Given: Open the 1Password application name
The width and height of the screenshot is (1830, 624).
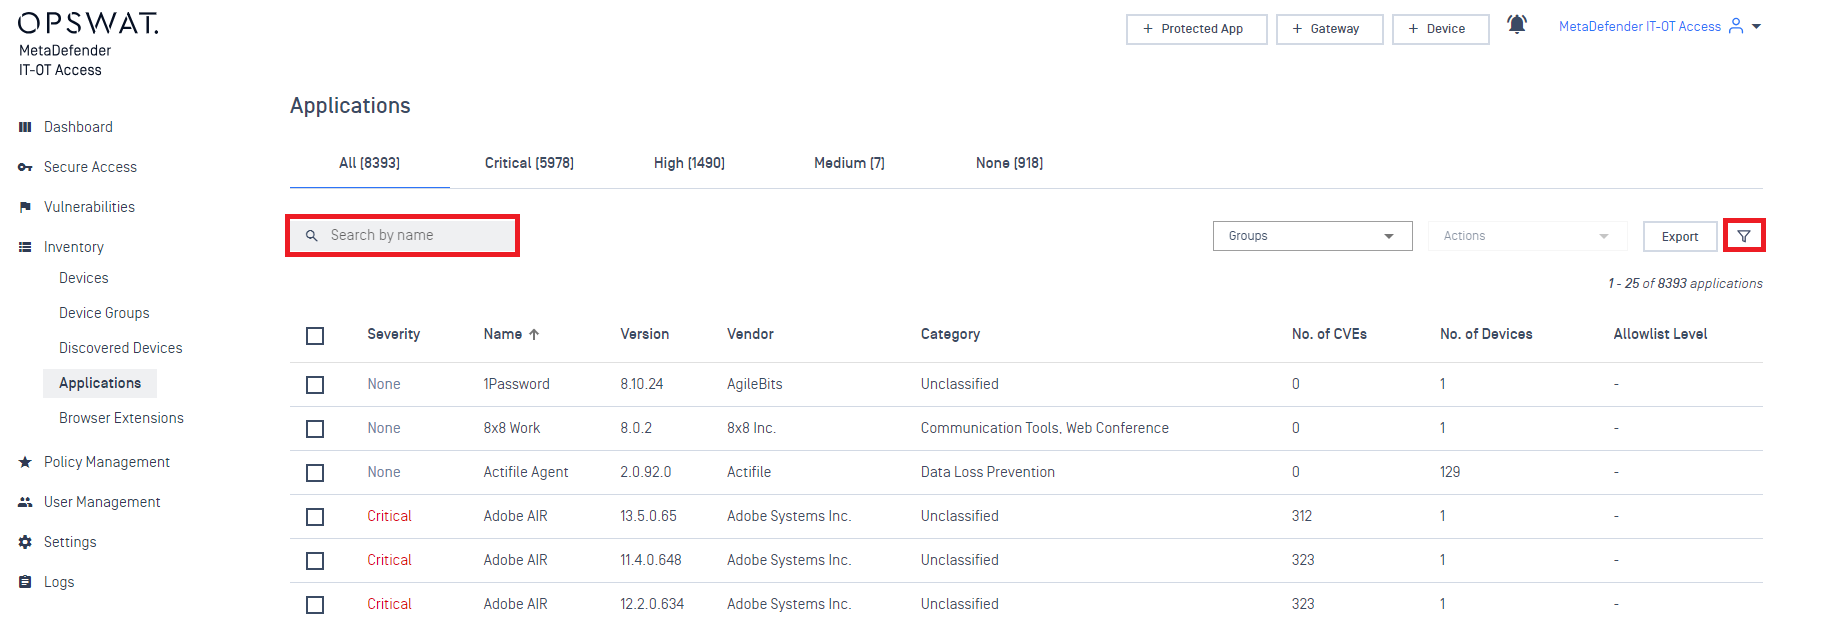Looking at the screenshot, I should 517,384.
